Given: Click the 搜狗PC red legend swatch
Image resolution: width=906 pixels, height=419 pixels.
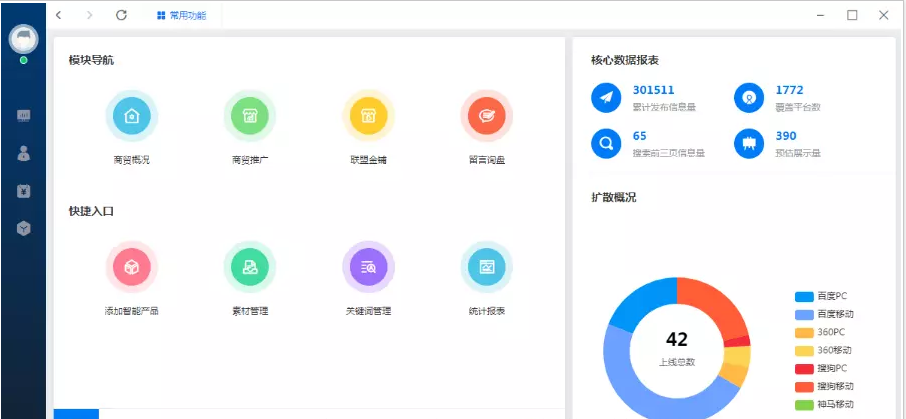Looking at the screenshot, I should click(805, 368).
